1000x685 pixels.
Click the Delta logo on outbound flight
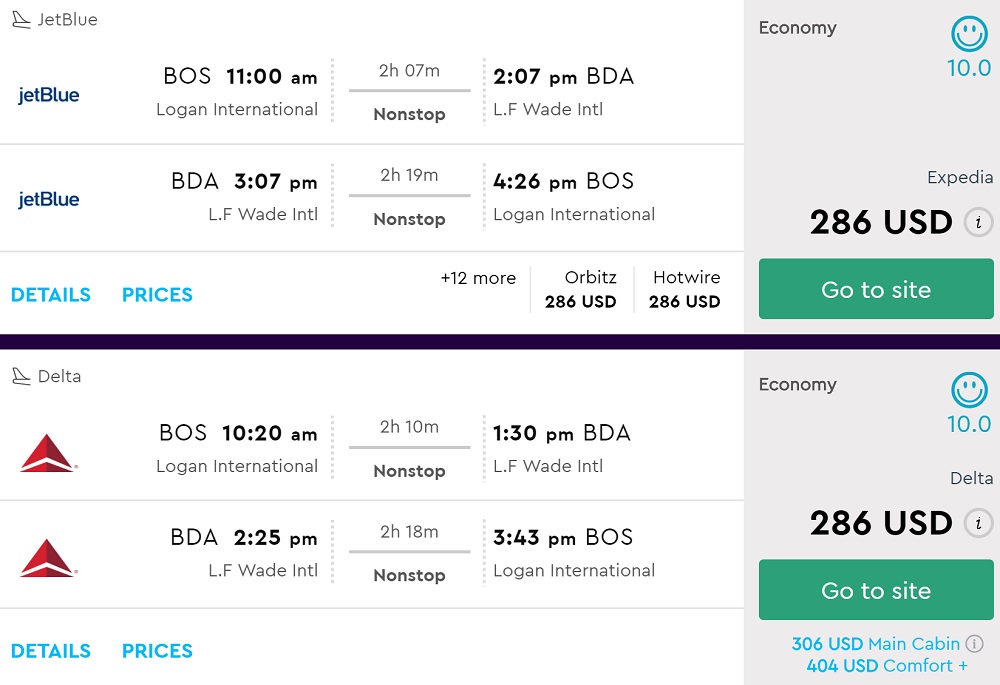pyautogui.click(x=48, y=453)
